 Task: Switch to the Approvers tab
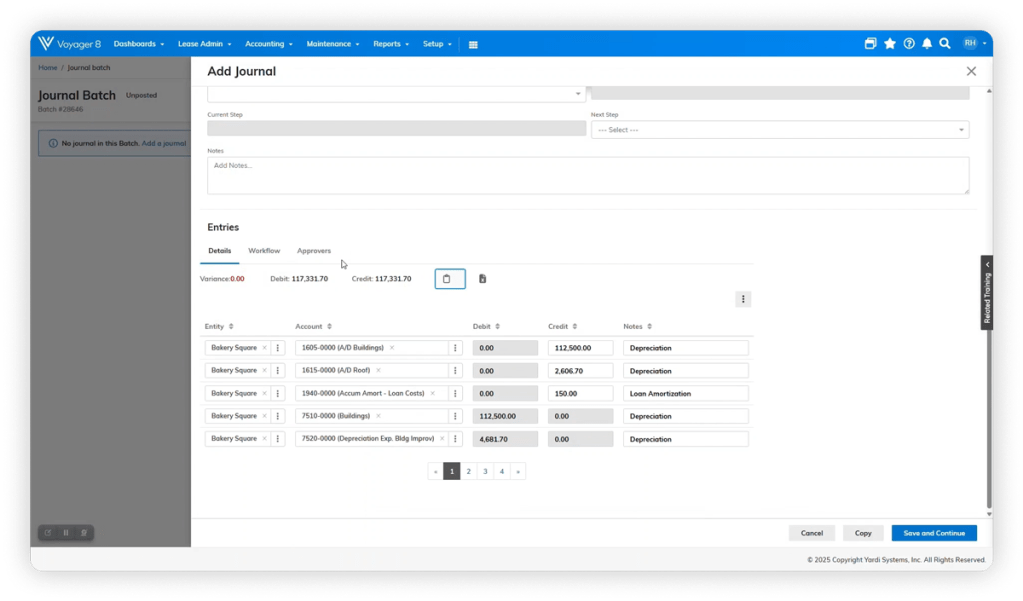[x=314, y=251]
